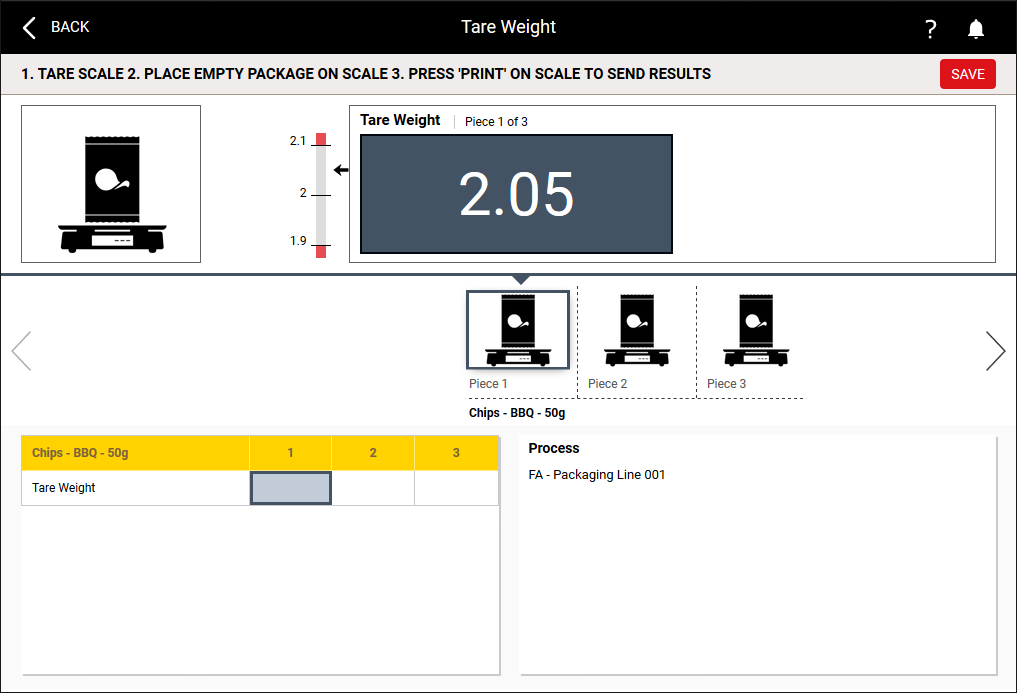1017x693 pixels.
Task: Click the 'Tare Weight' row label
Action: (x=64, y=488)
